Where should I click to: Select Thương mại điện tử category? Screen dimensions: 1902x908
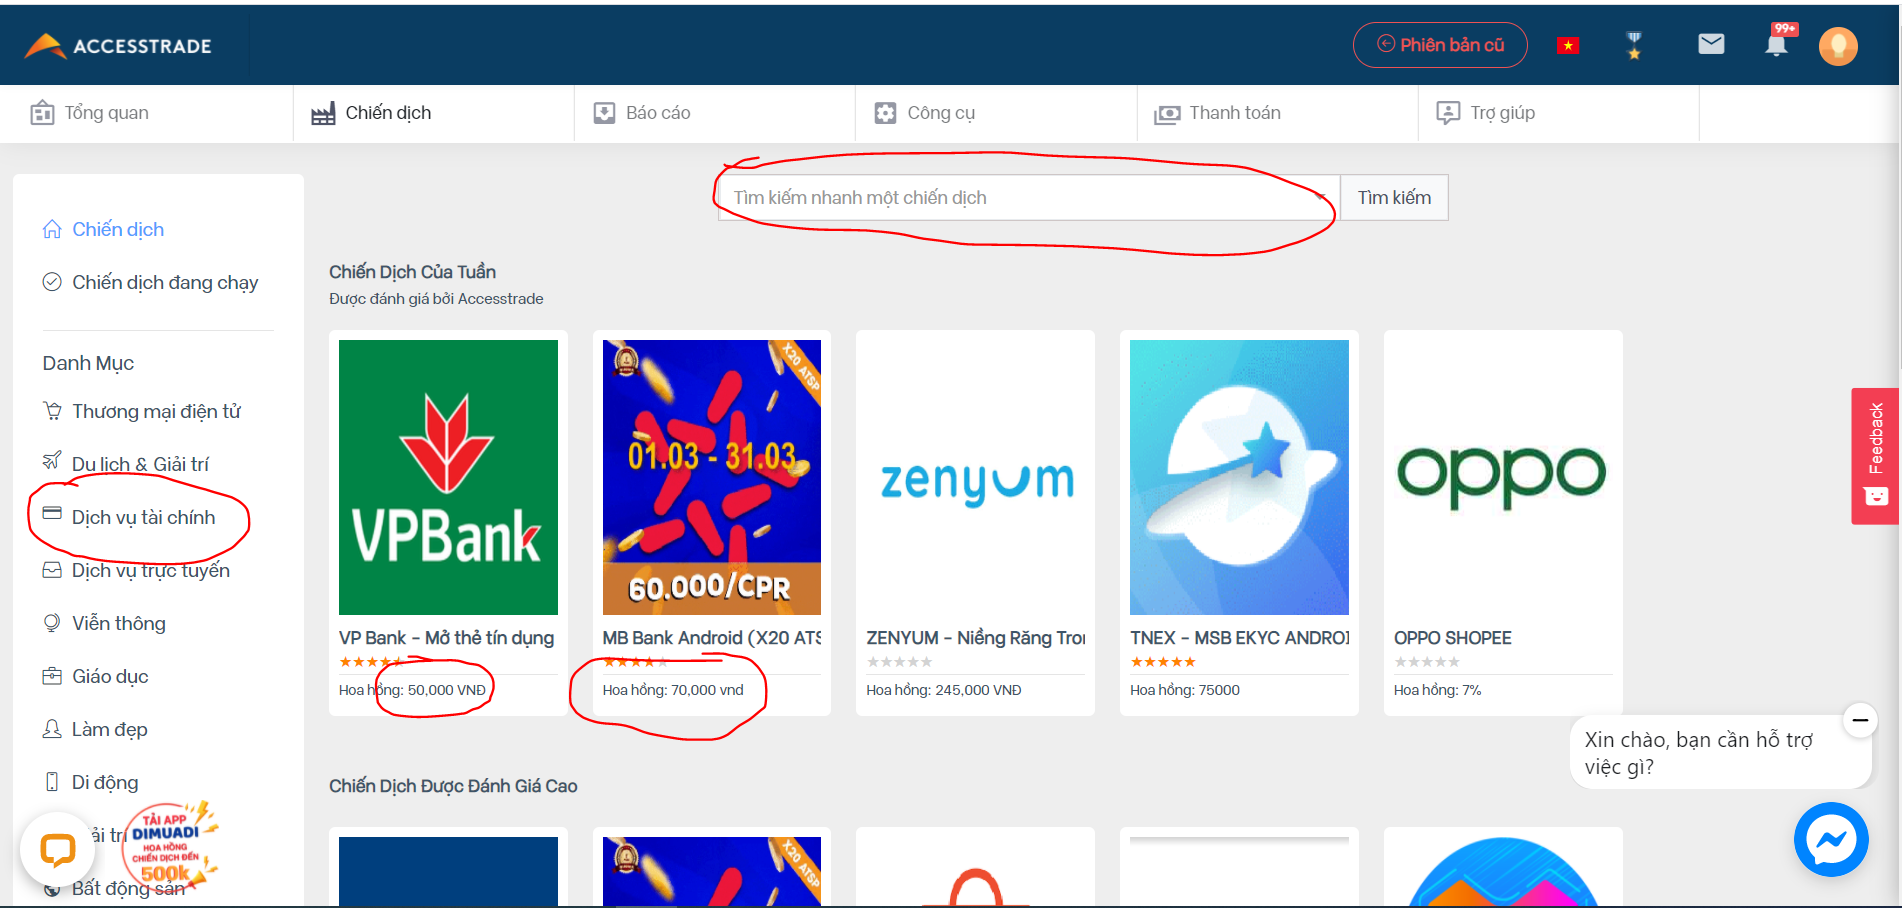(156, 411)
